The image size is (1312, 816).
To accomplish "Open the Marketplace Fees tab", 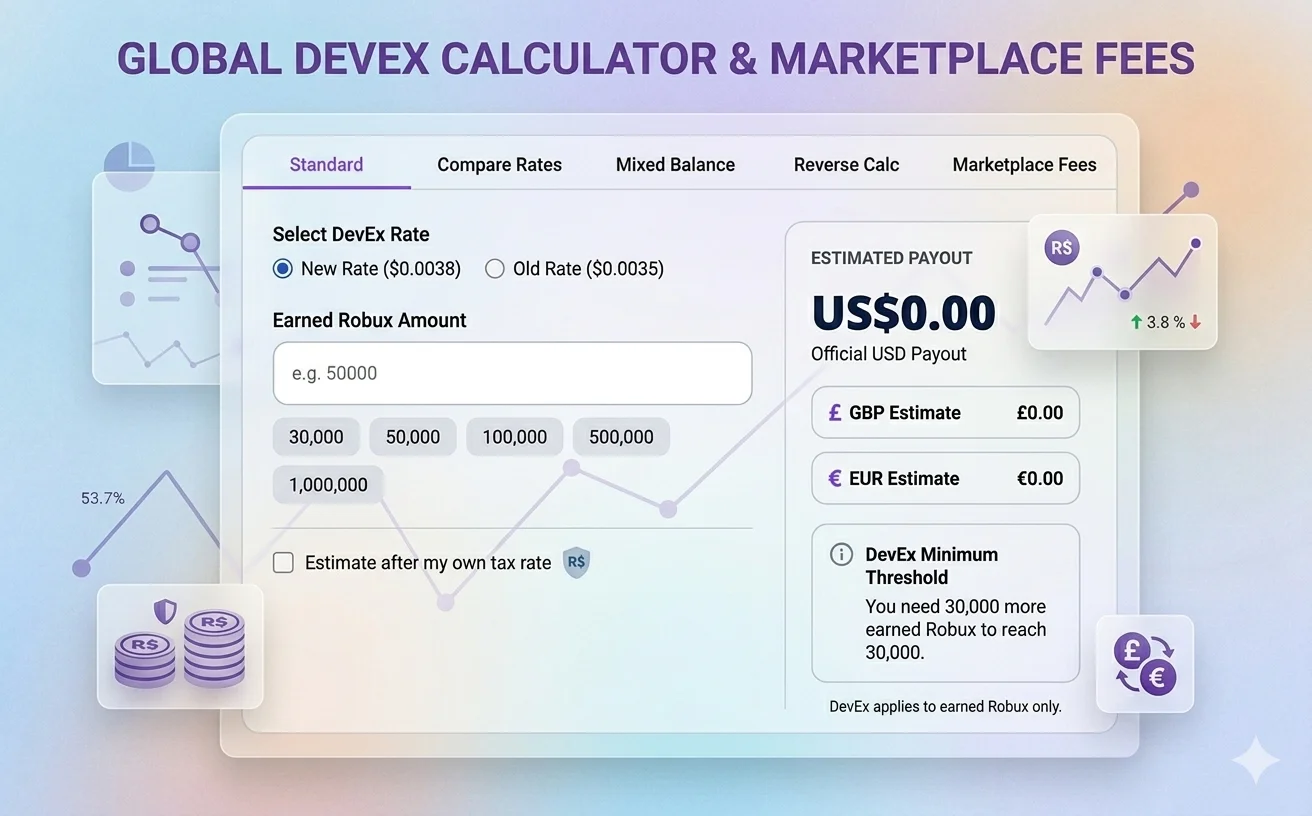I will (x=1024, y=165).
